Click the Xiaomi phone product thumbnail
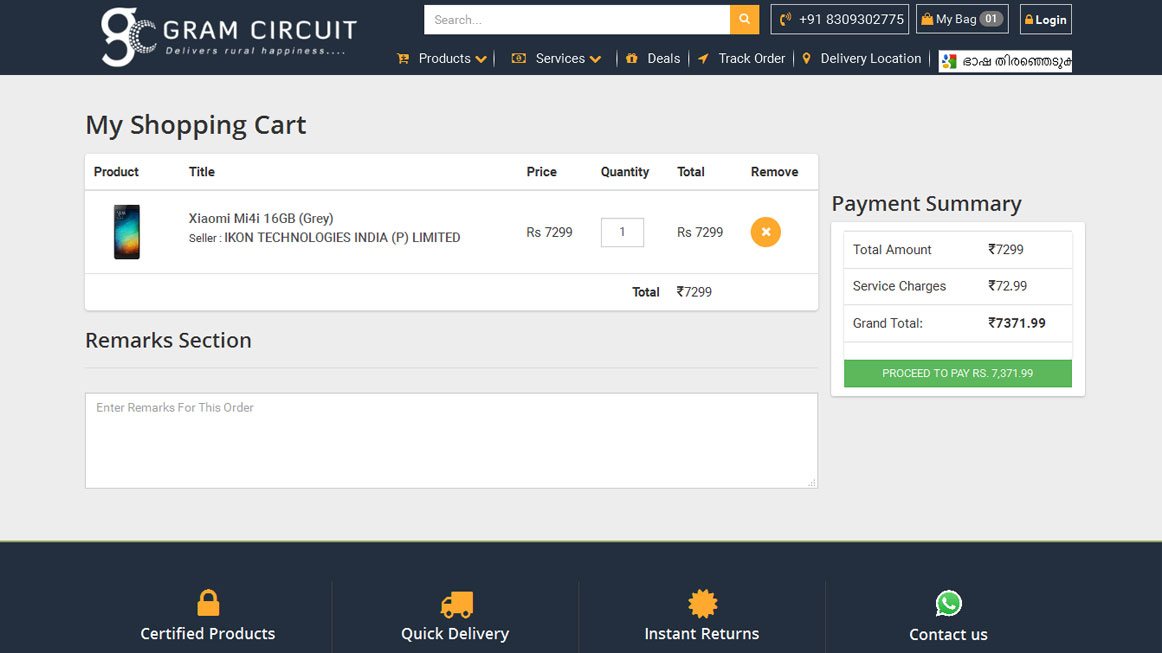The height and width of the screenshot is (653, 1162). click(x=127, y=232)
